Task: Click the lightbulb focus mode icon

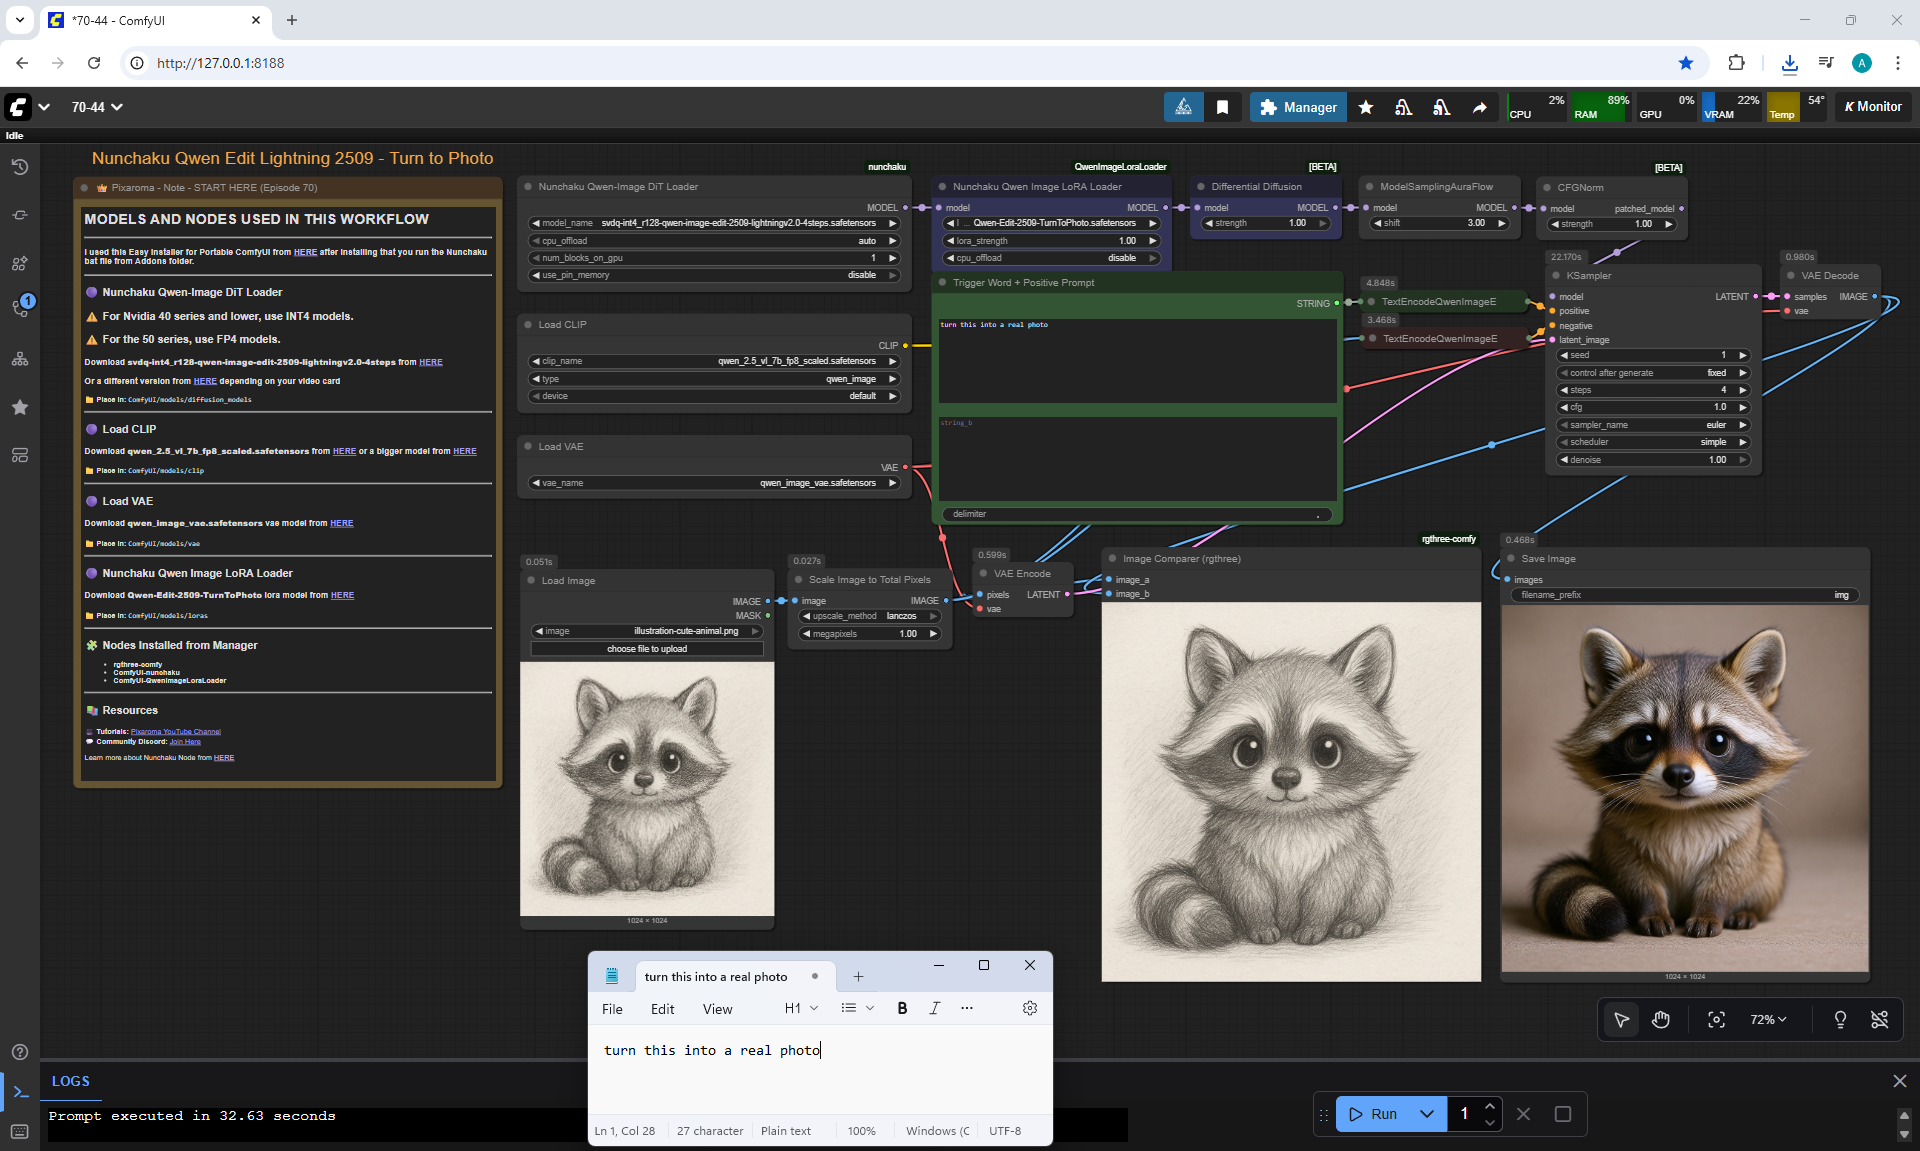Action: (x=1839, y=1019)
